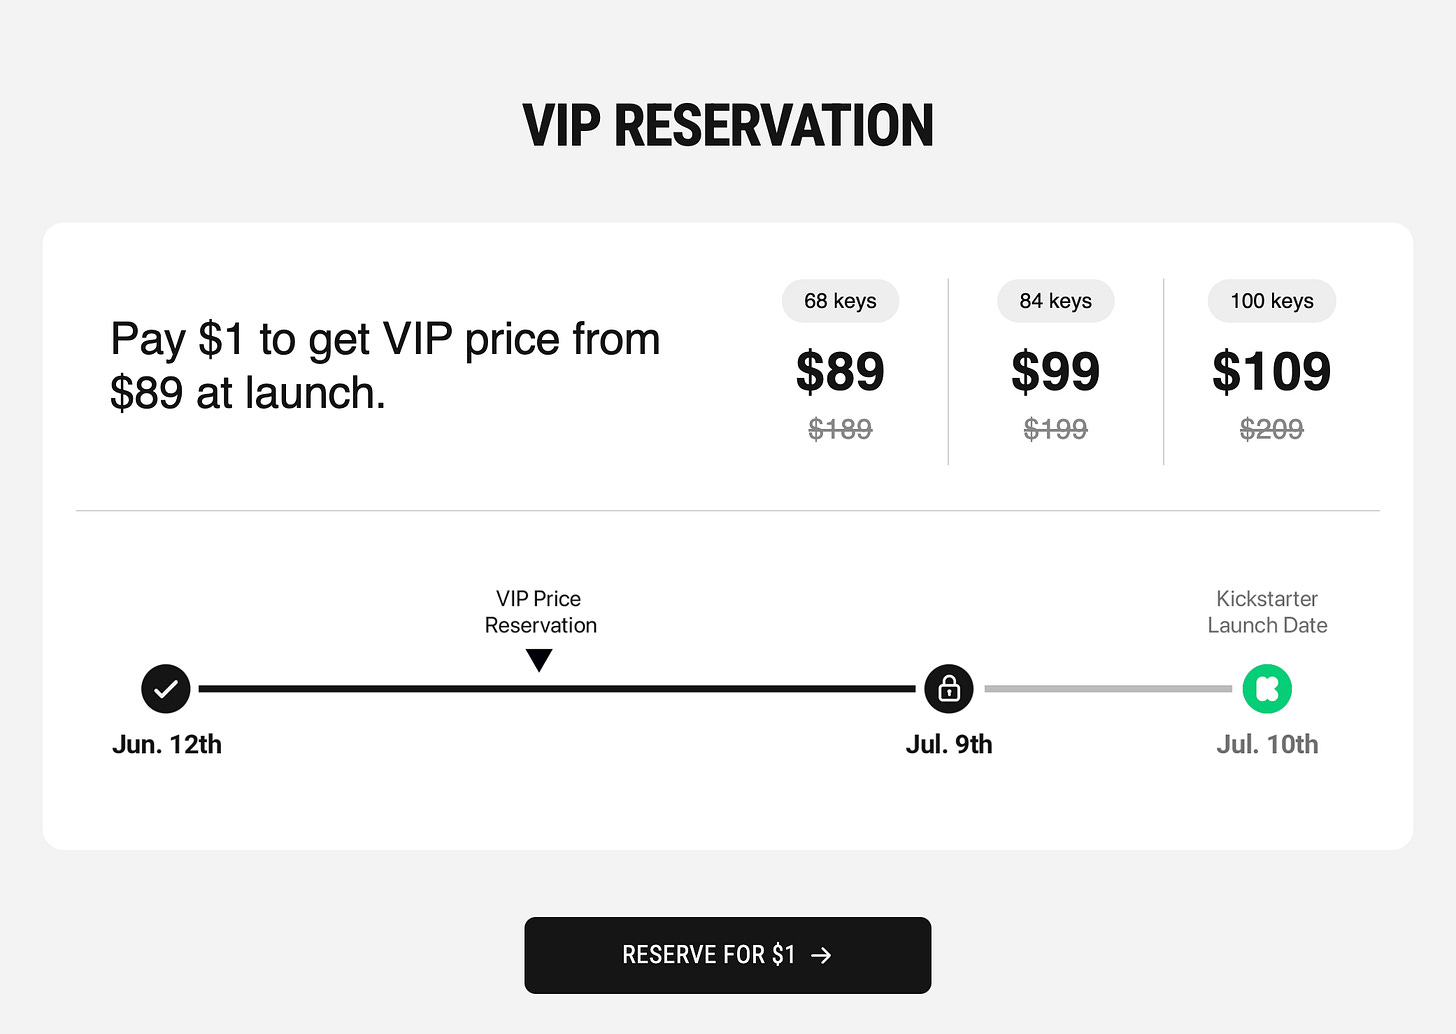Select the 68 keys badge

(840, 301)
